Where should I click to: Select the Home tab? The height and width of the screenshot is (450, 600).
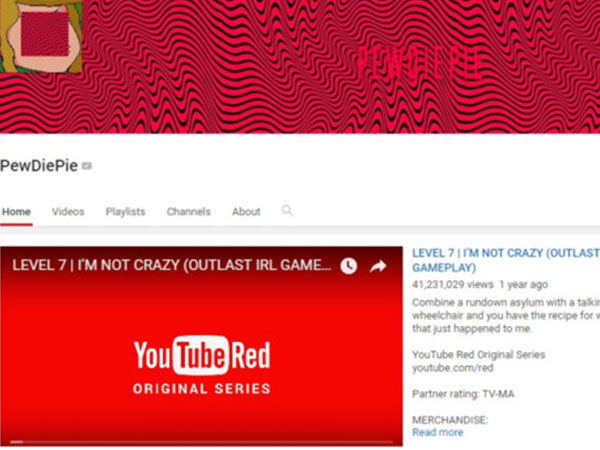pos(17,212)
